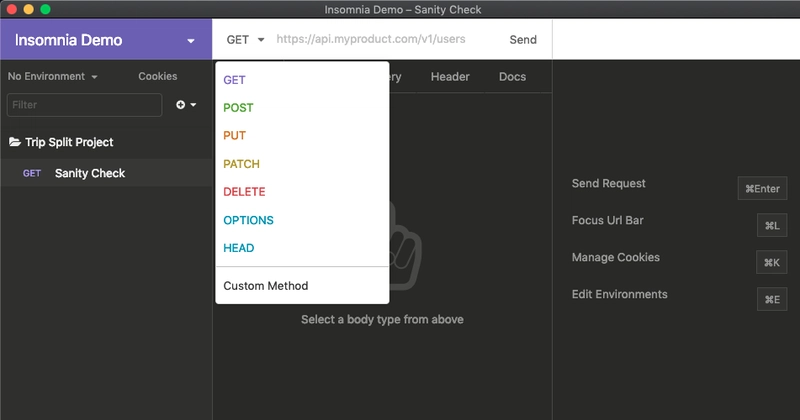Click the ⌘Enter Send Request shortcut

click(762, 188)
